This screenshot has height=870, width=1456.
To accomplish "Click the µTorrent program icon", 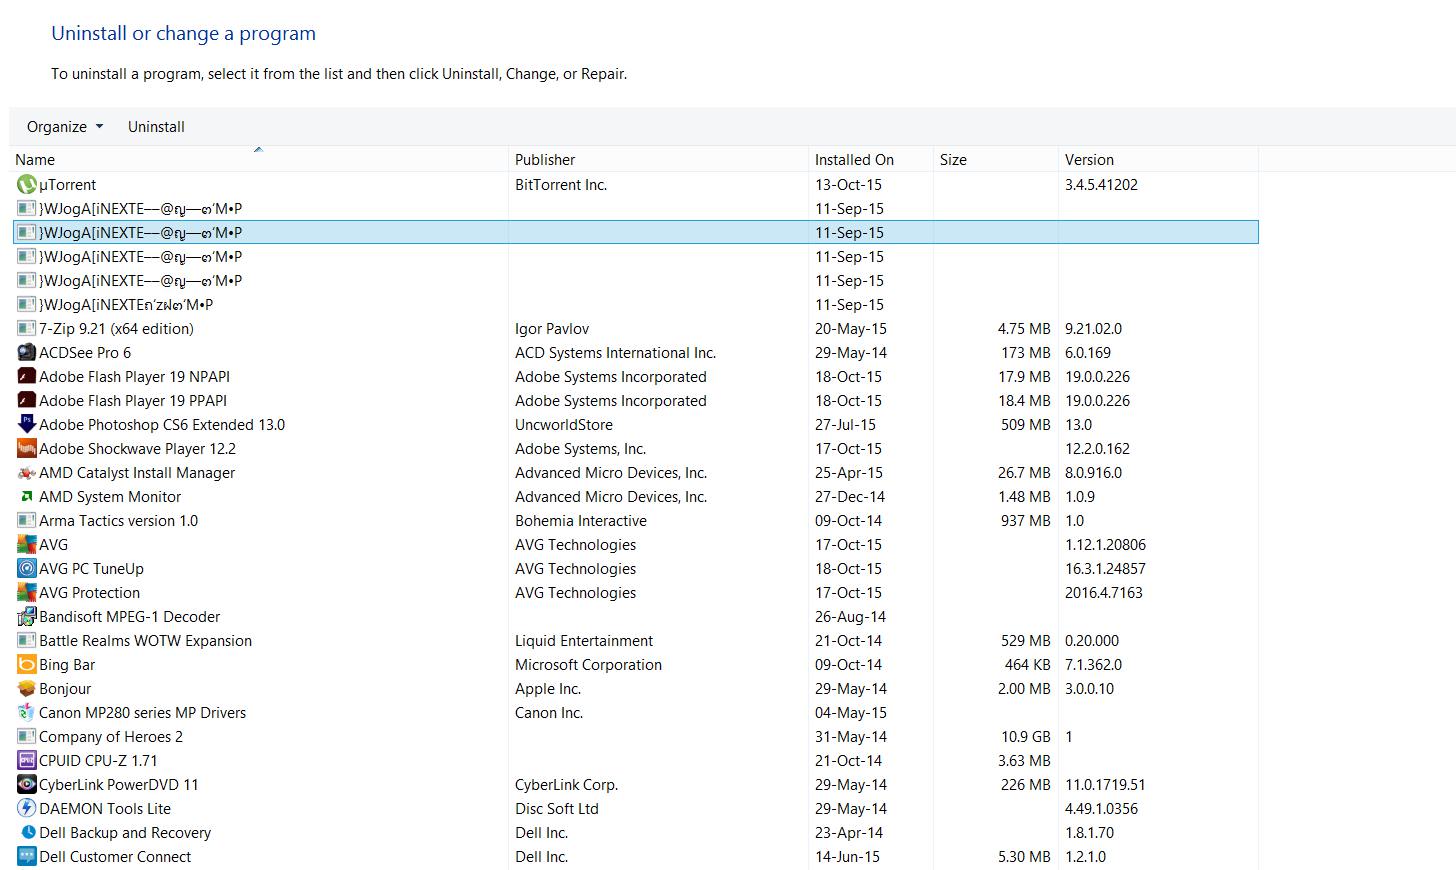I will pyautogui.click(x=27, y=185).
